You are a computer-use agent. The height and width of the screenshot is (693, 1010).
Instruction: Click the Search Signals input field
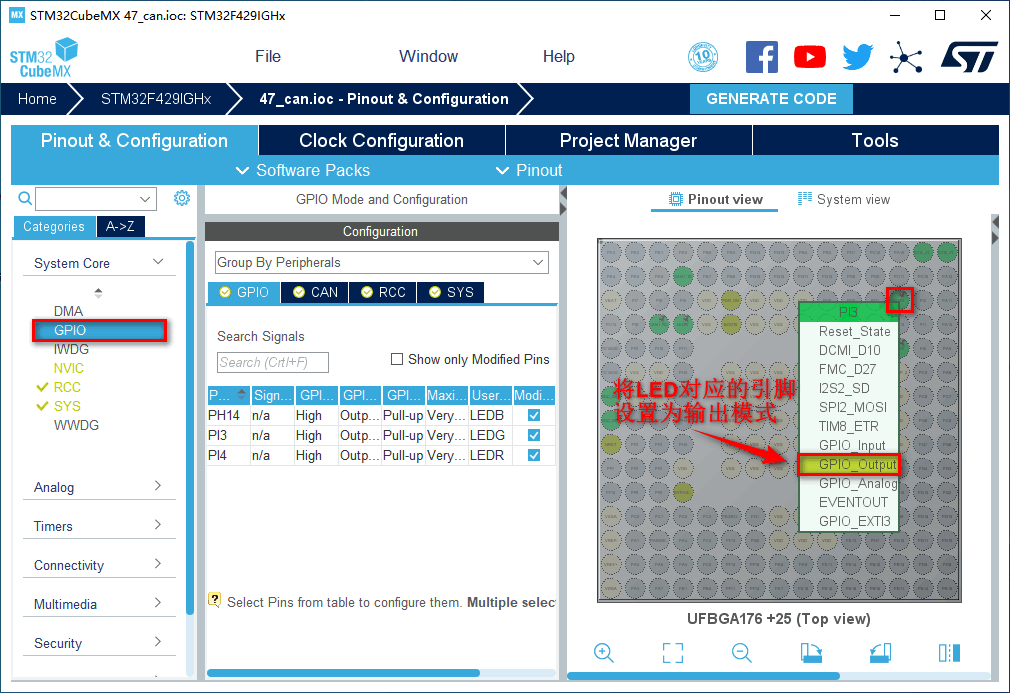coord(272,362)
